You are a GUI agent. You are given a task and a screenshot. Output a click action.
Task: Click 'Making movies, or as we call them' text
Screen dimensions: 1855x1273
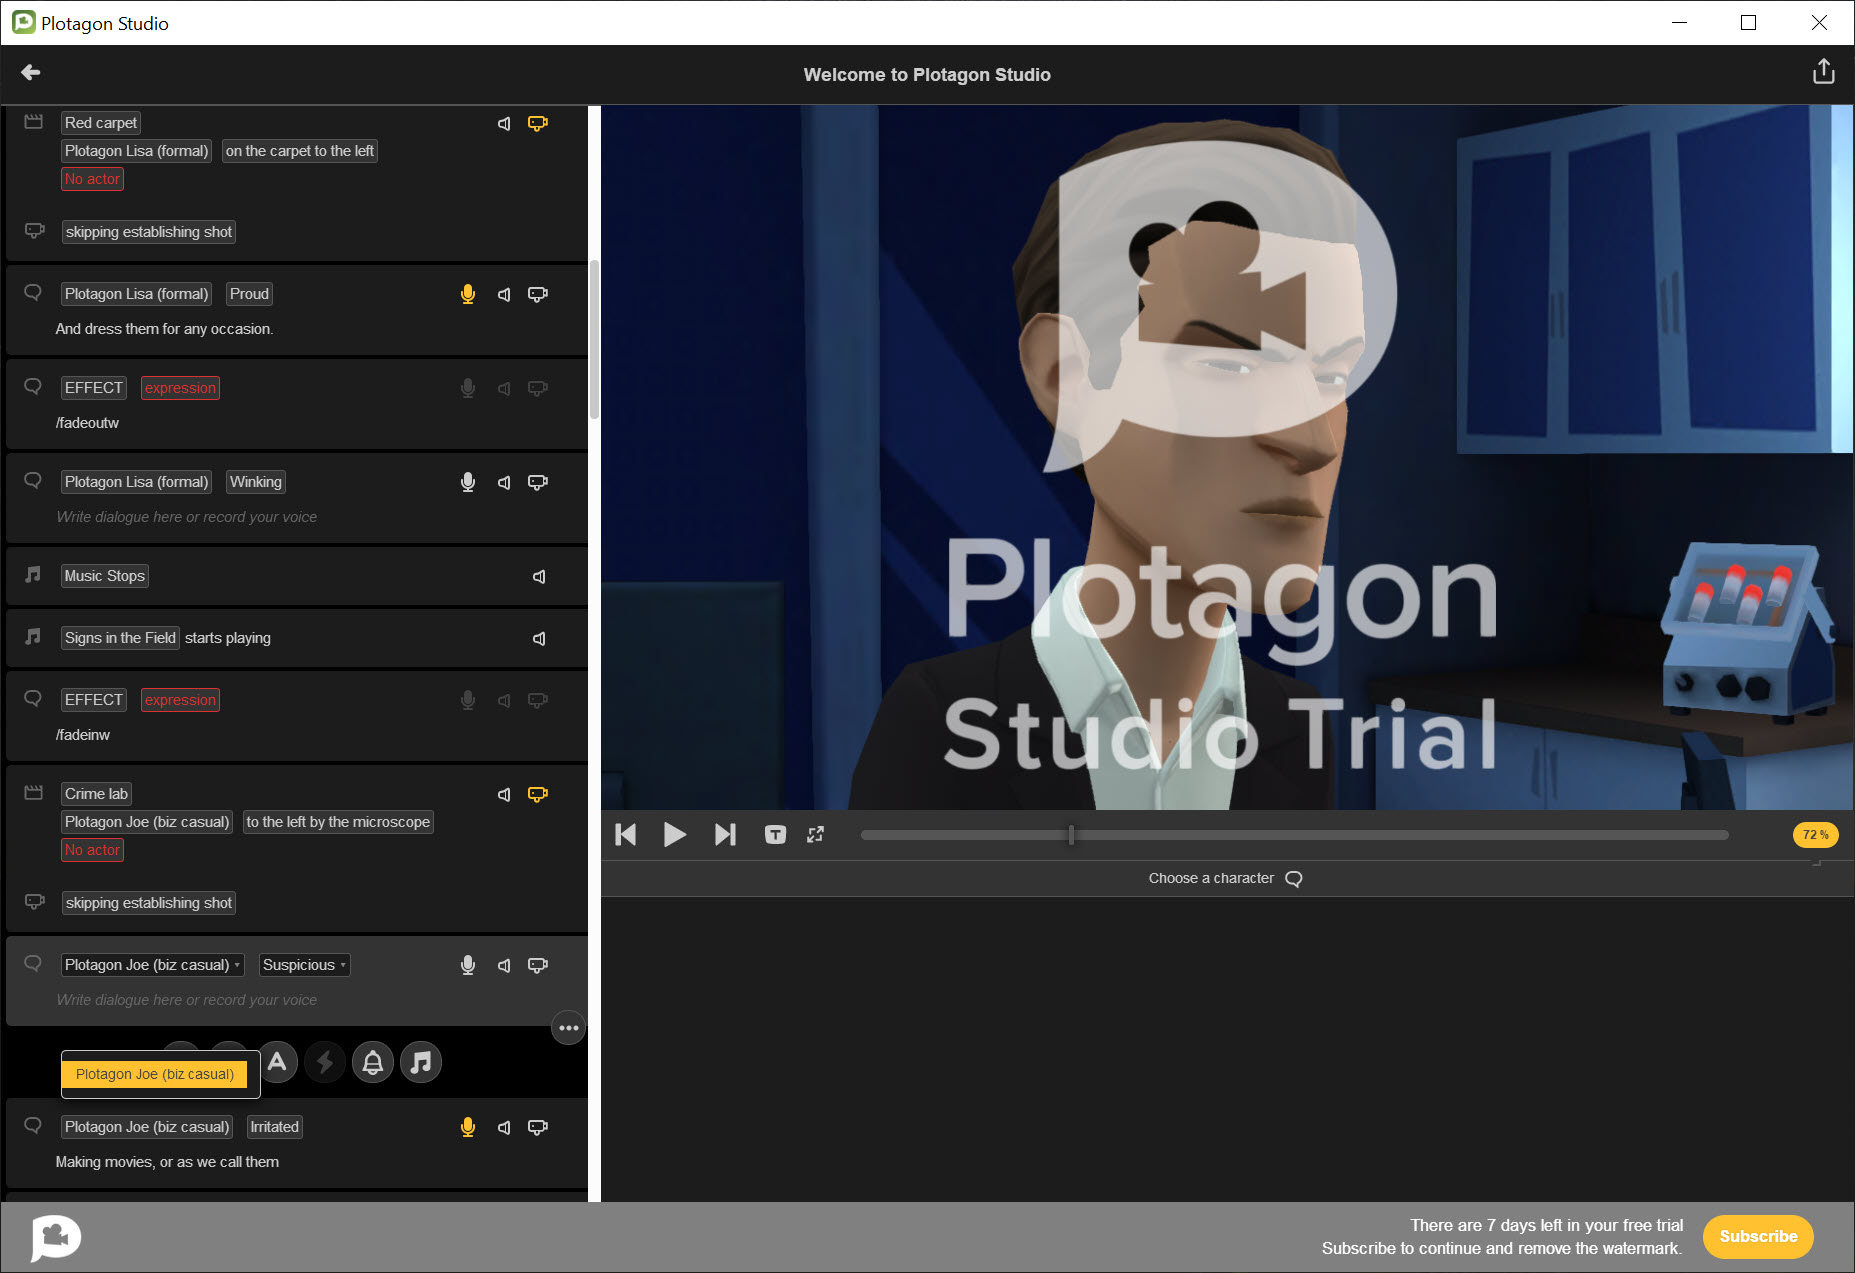[x=167, y=1162]
